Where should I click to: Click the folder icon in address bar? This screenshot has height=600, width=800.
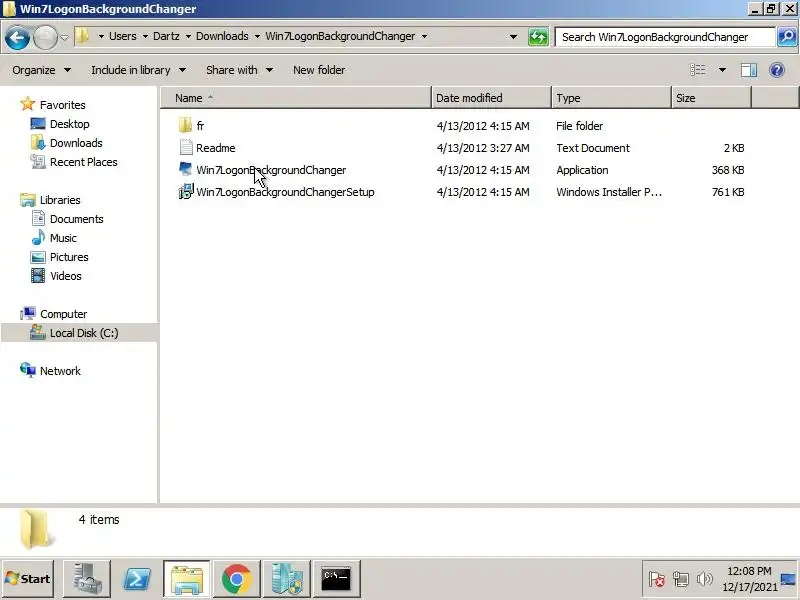(x=82, y=36)
